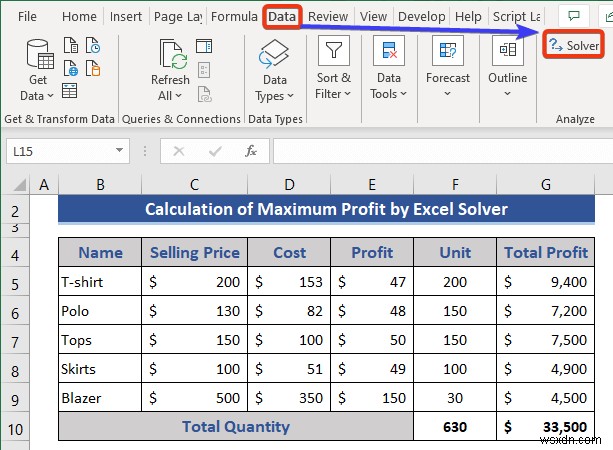Select the Blazer unit cell showing 30
The height and width of the screenshot is (450, 613).
[x=455, y=398]
